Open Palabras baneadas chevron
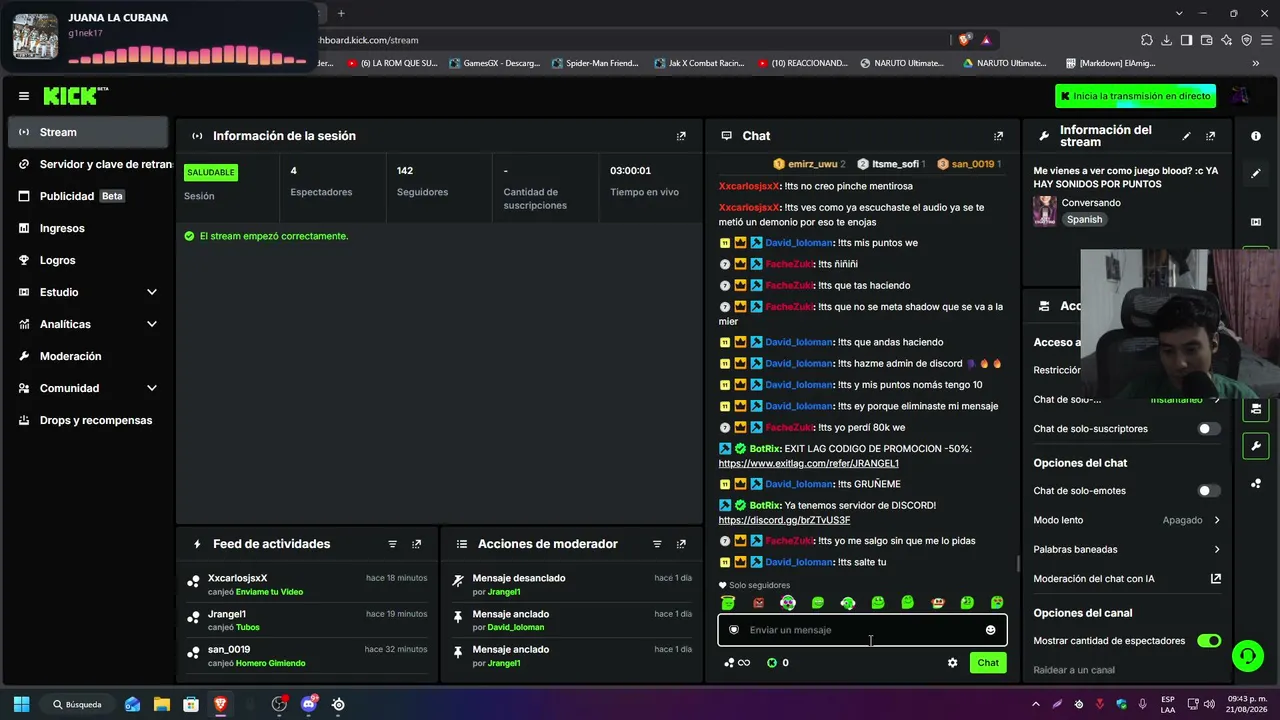The image size is (1280, 720). [x=1217, y=549]
